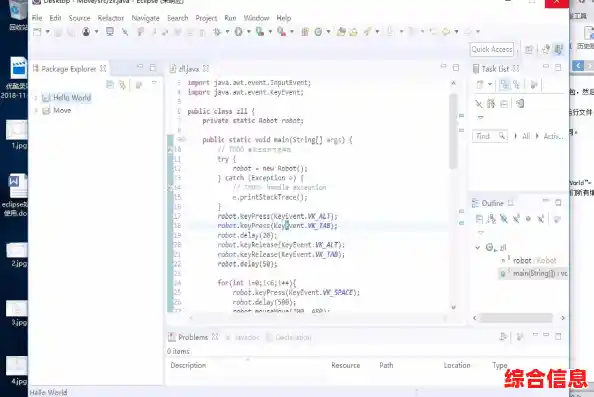Minimize the Package Explorer view
Screen dimensions: 594x397
pyautogui.click(x=140, y=67)
